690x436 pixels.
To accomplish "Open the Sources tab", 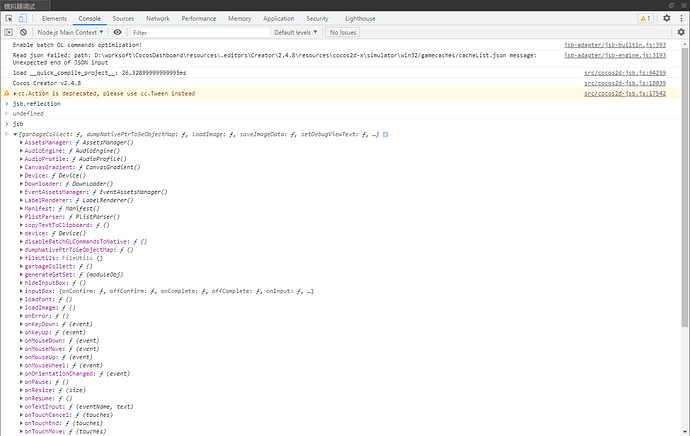I will 123,18.
